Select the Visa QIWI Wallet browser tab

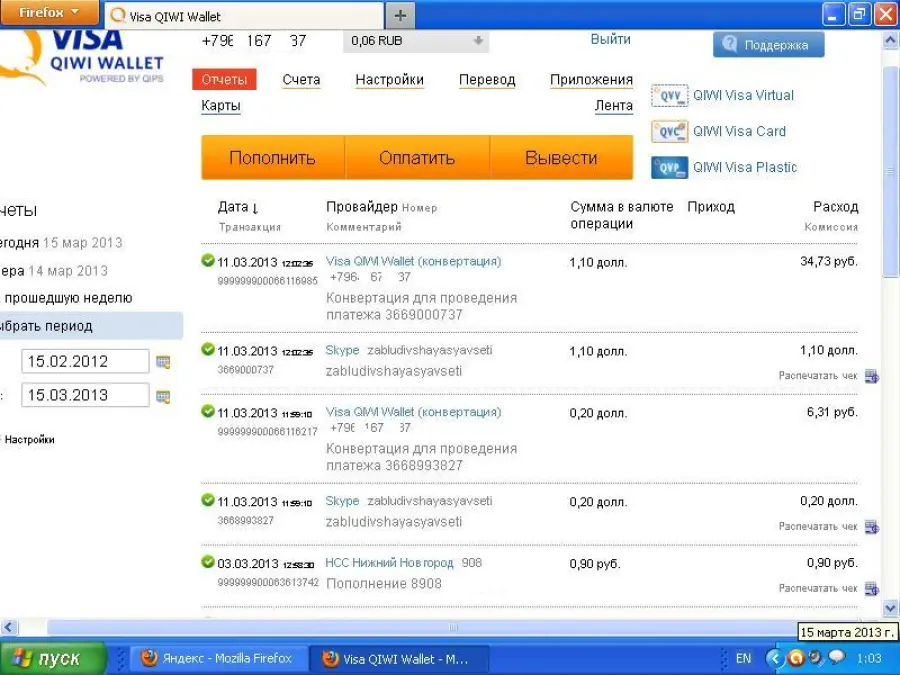coord(244,16)
